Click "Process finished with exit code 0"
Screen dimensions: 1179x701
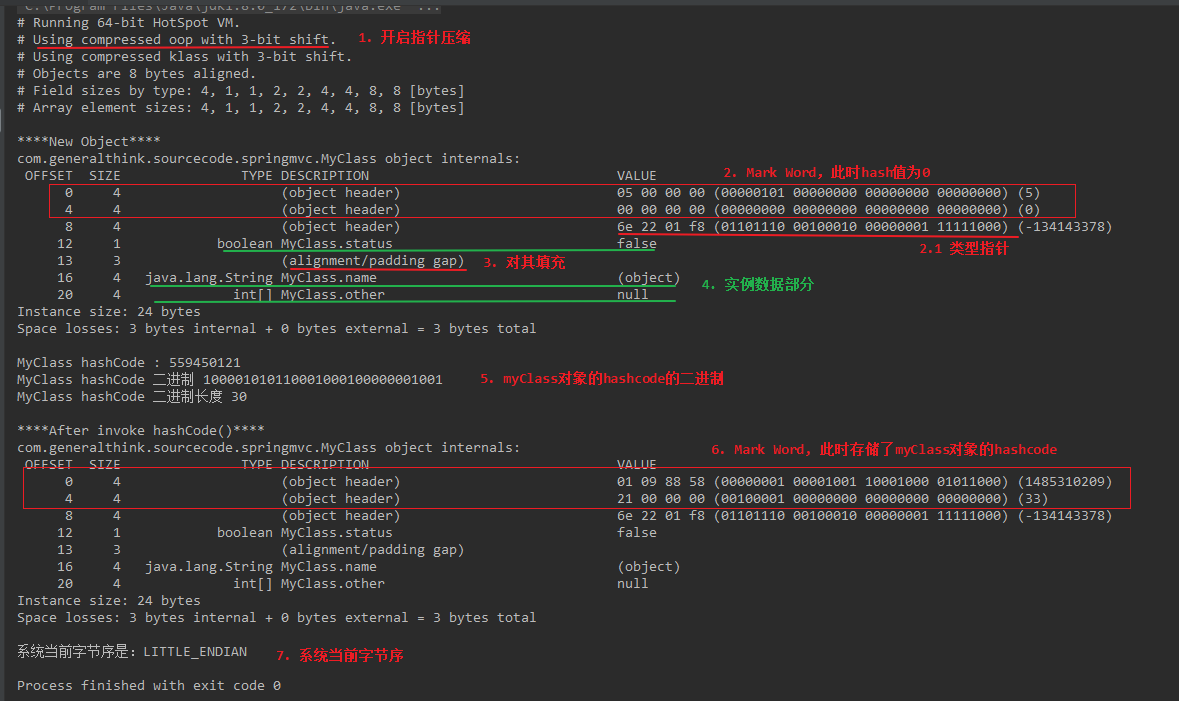tap(148, 686)
